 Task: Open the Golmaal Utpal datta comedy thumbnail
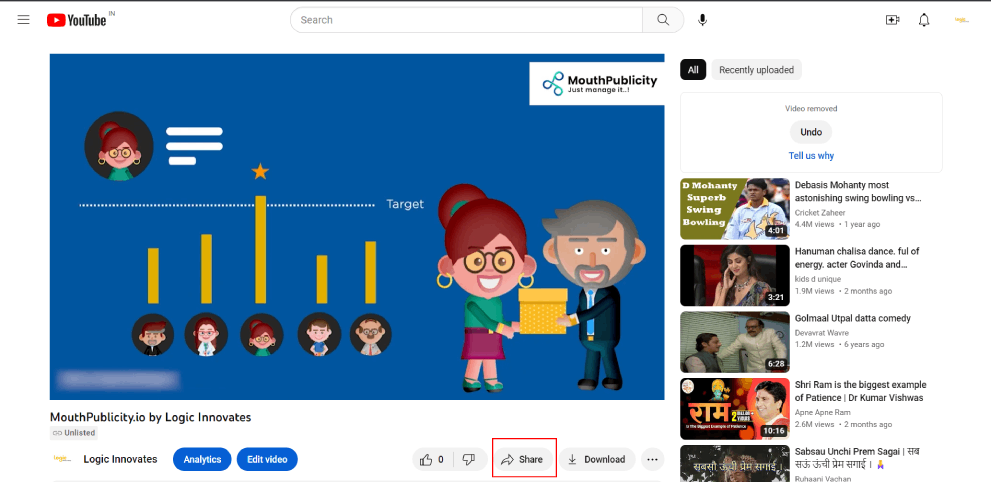click(x=734, y=342)
